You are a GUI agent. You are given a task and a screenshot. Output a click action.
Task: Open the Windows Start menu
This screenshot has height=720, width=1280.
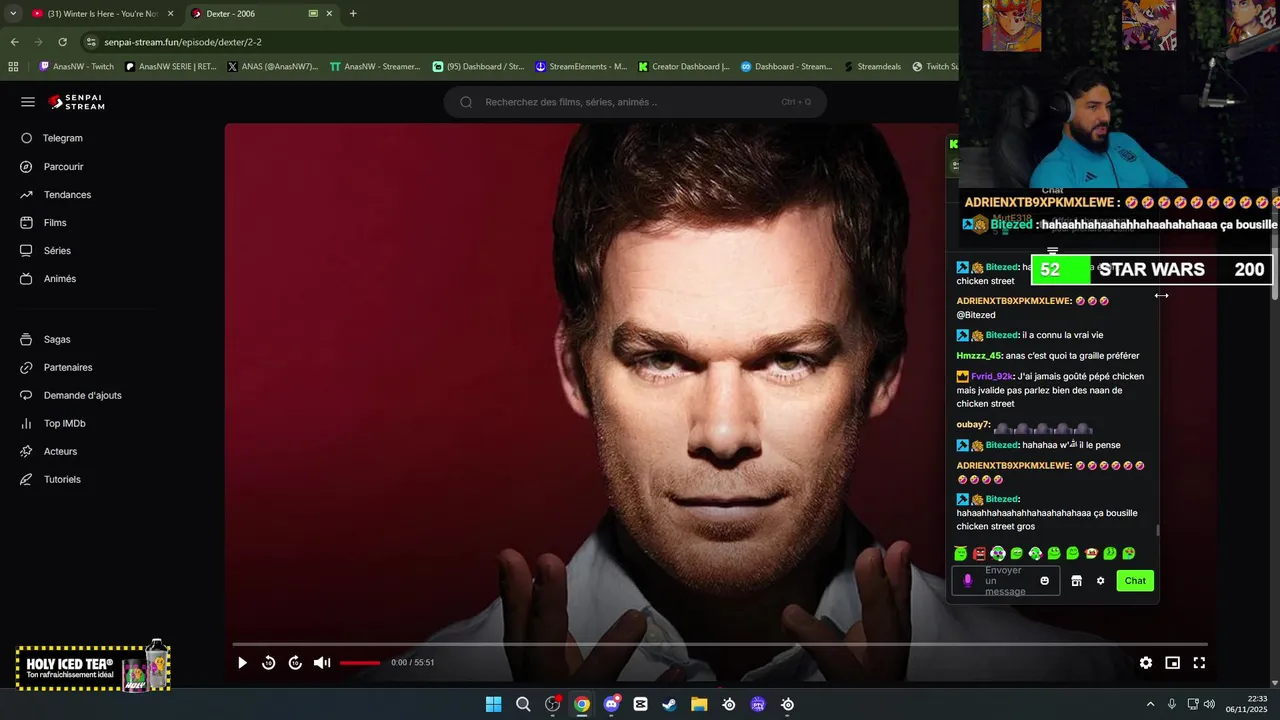[x=493, y=705]
